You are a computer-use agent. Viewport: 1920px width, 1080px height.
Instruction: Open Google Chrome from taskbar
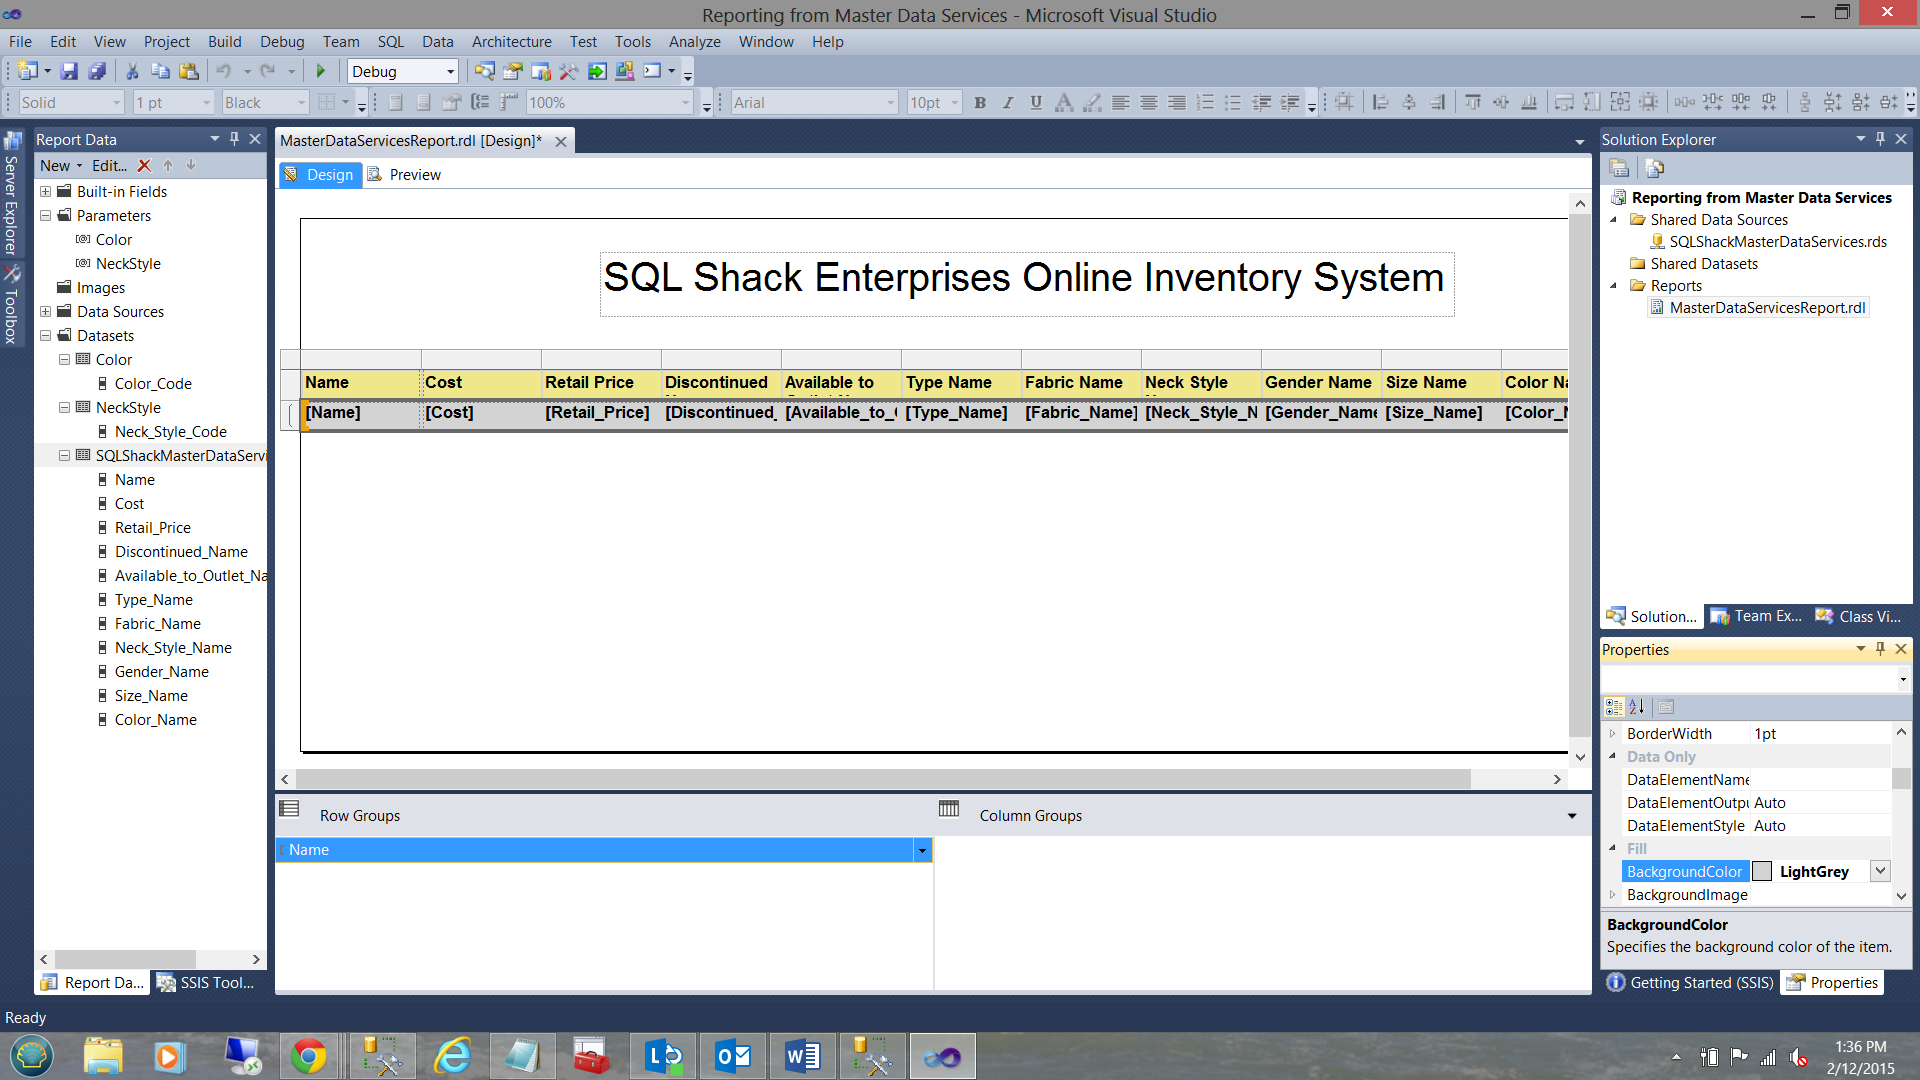308,1056
